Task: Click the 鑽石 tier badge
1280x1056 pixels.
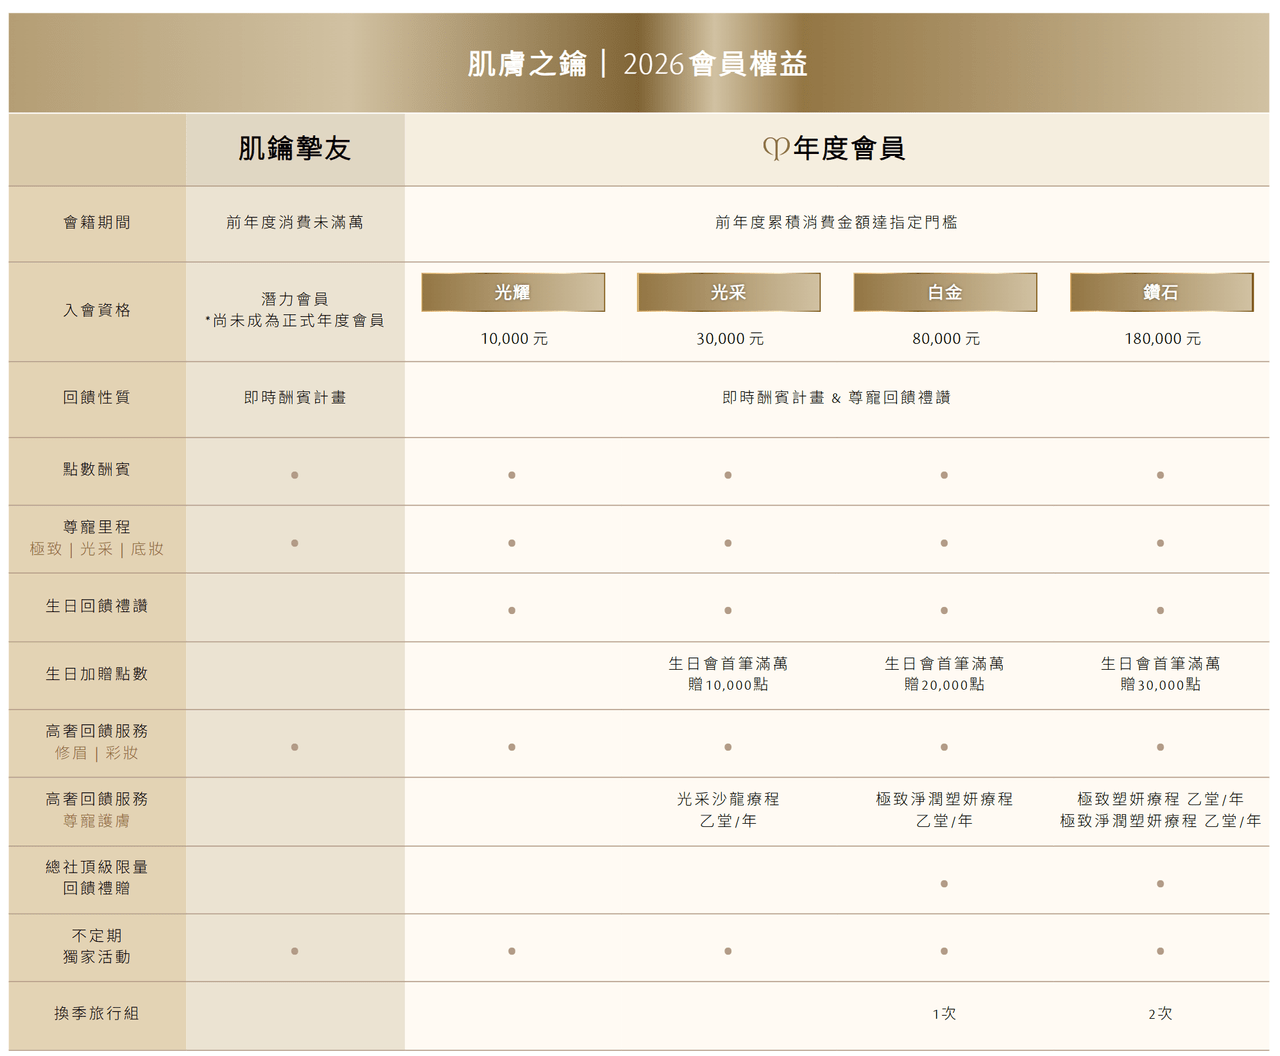Action: click(1161, 292)
